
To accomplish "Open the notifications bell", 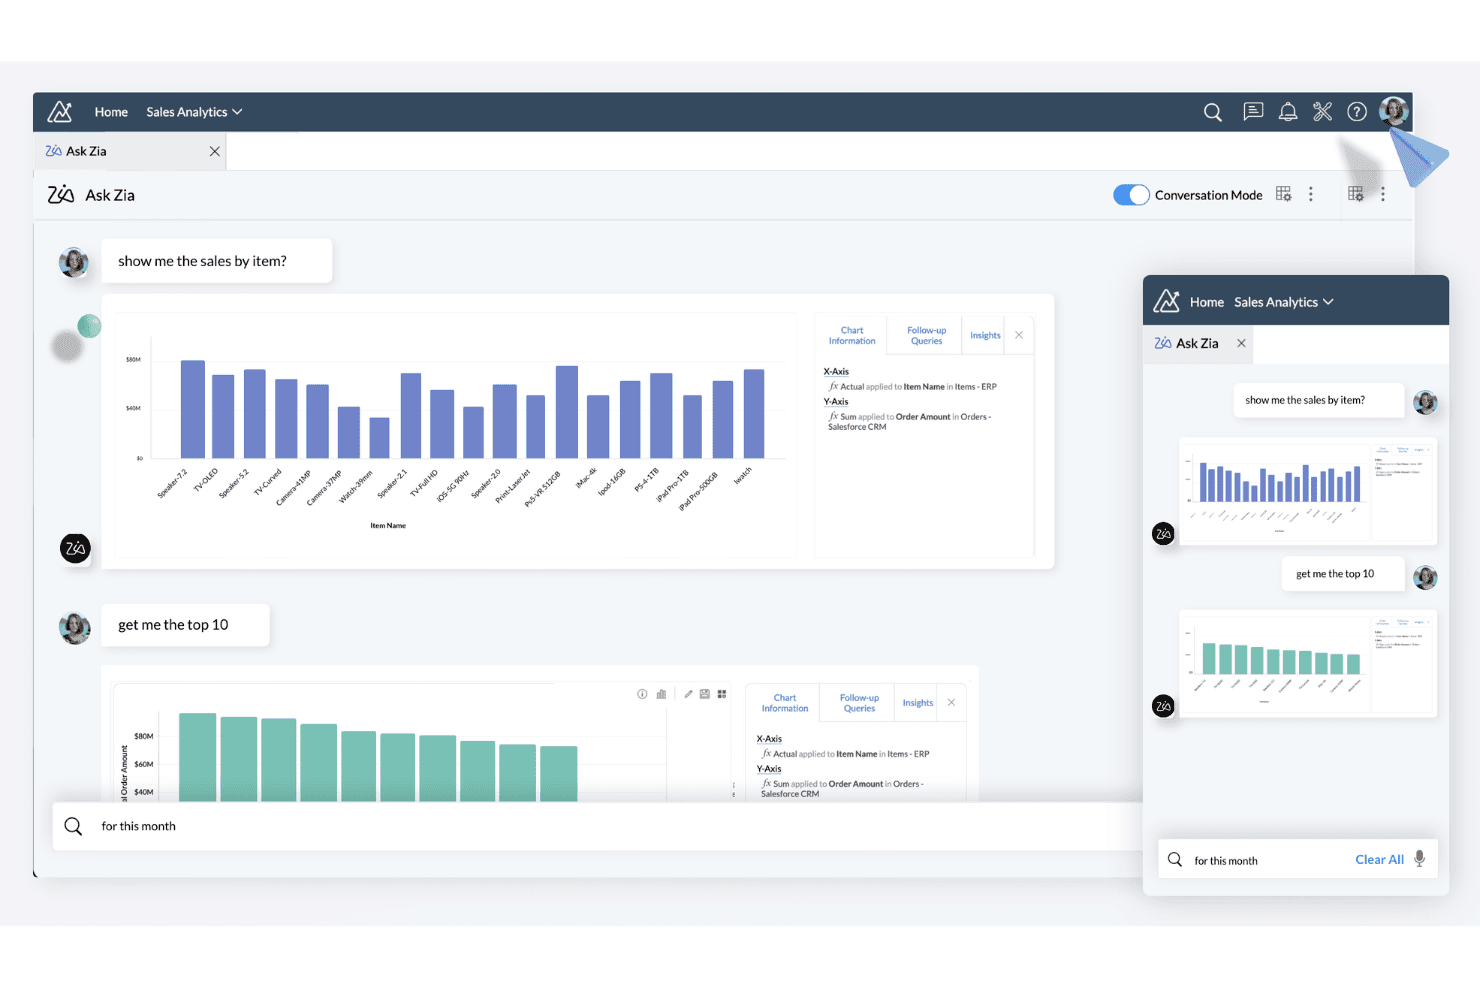I will coord(1288,112).
